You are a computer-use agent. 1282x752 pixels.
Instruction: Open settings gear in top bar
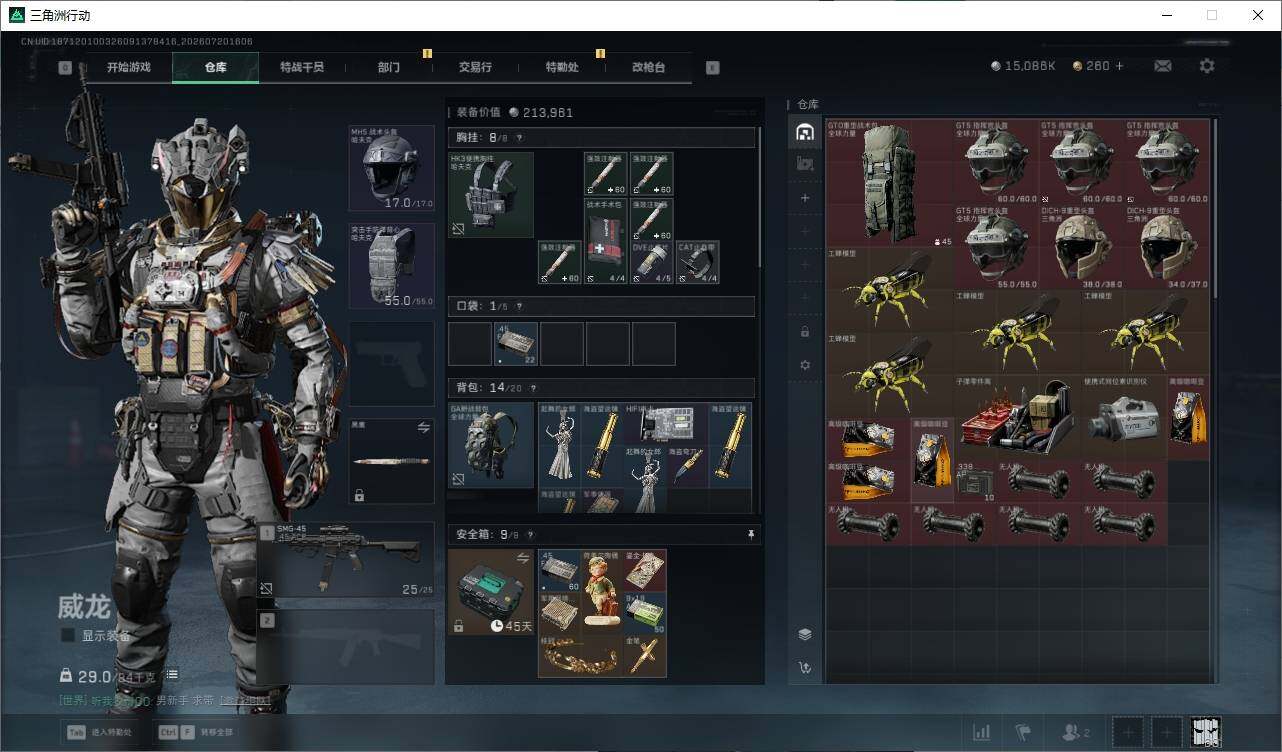coord(1207,66)
